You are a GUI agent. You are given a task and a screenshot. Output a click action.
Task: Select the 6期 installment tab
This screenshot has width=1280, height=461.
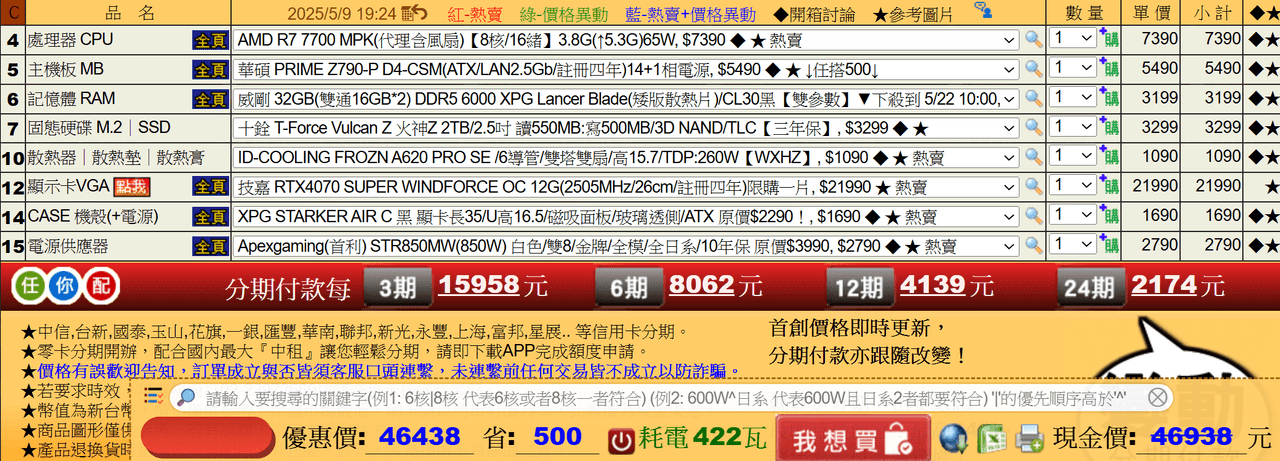pyautogui.click(x=628, y=288)
